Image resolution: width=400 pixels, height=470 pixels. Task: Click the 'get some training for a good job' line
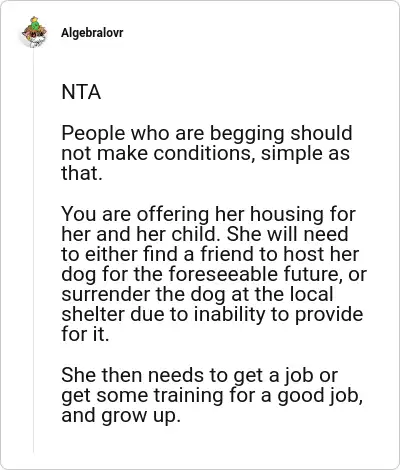point(212,395)
